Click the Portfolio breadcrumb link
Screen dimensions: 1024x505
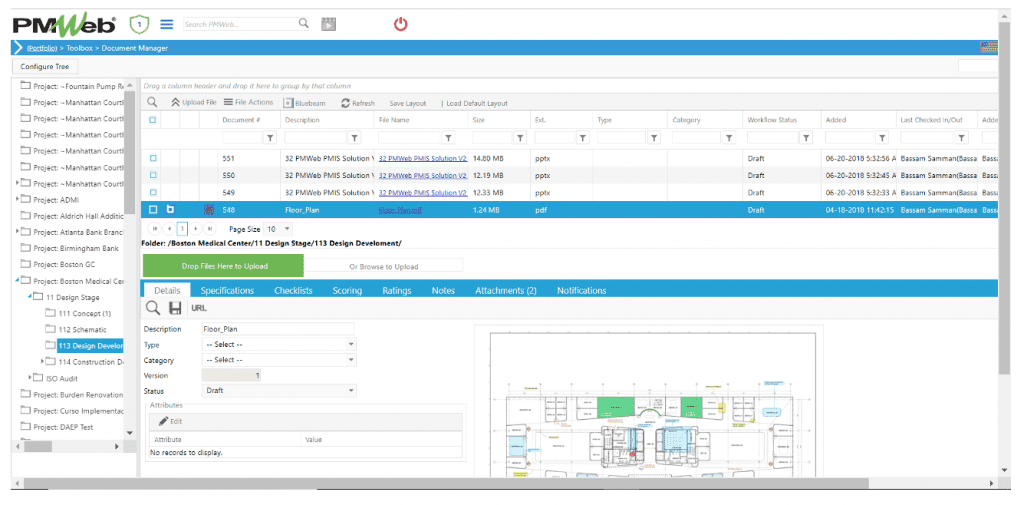[x=41, y=48]
